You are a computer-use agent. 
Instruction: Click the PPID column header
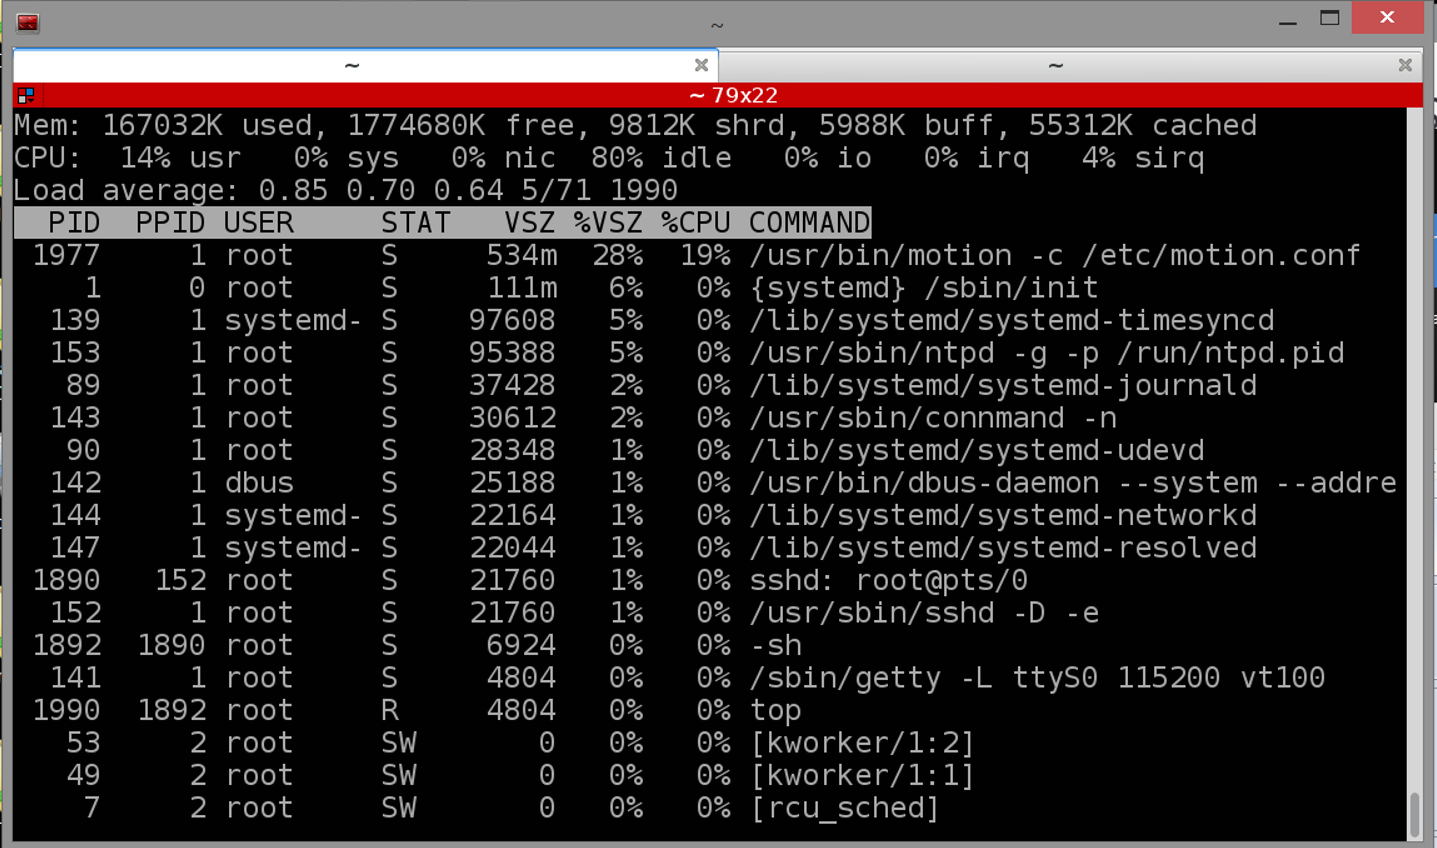[171, 222]
